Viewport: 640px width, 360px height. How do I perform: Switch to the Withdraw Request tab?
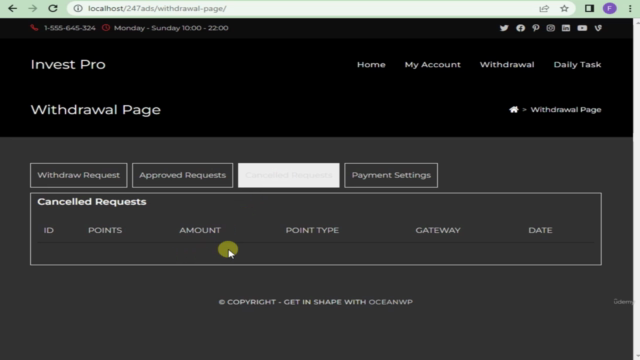click(x=79, y=176)
